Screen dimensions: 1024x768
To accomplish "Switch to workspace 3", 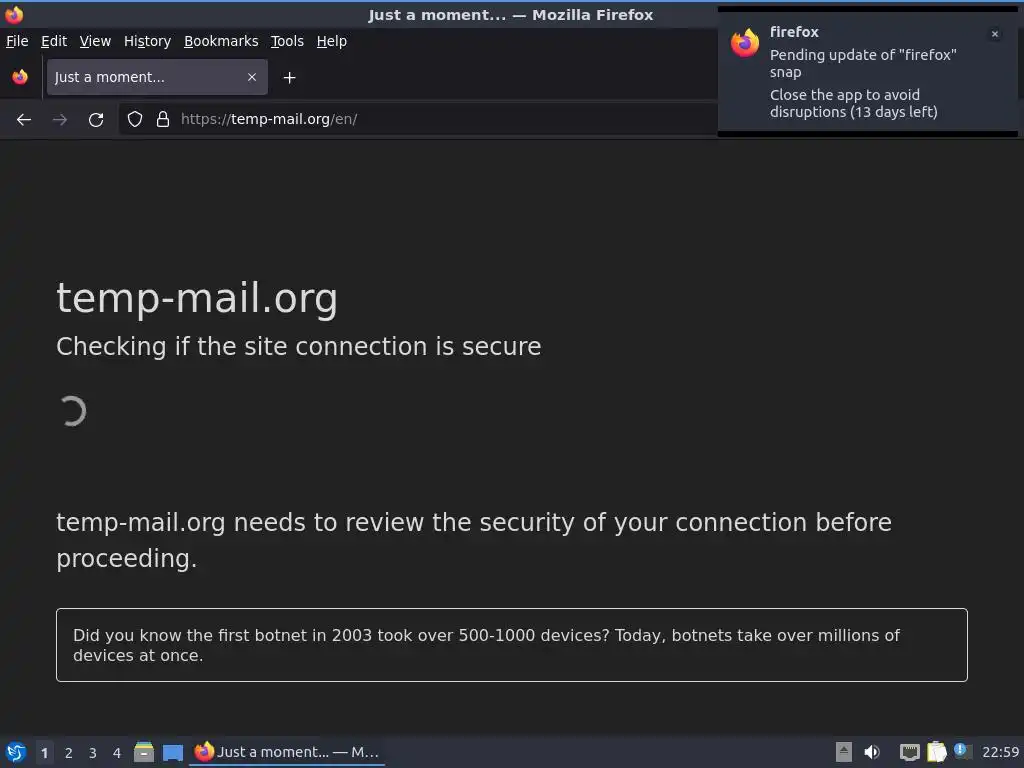I will pos(93,753).
